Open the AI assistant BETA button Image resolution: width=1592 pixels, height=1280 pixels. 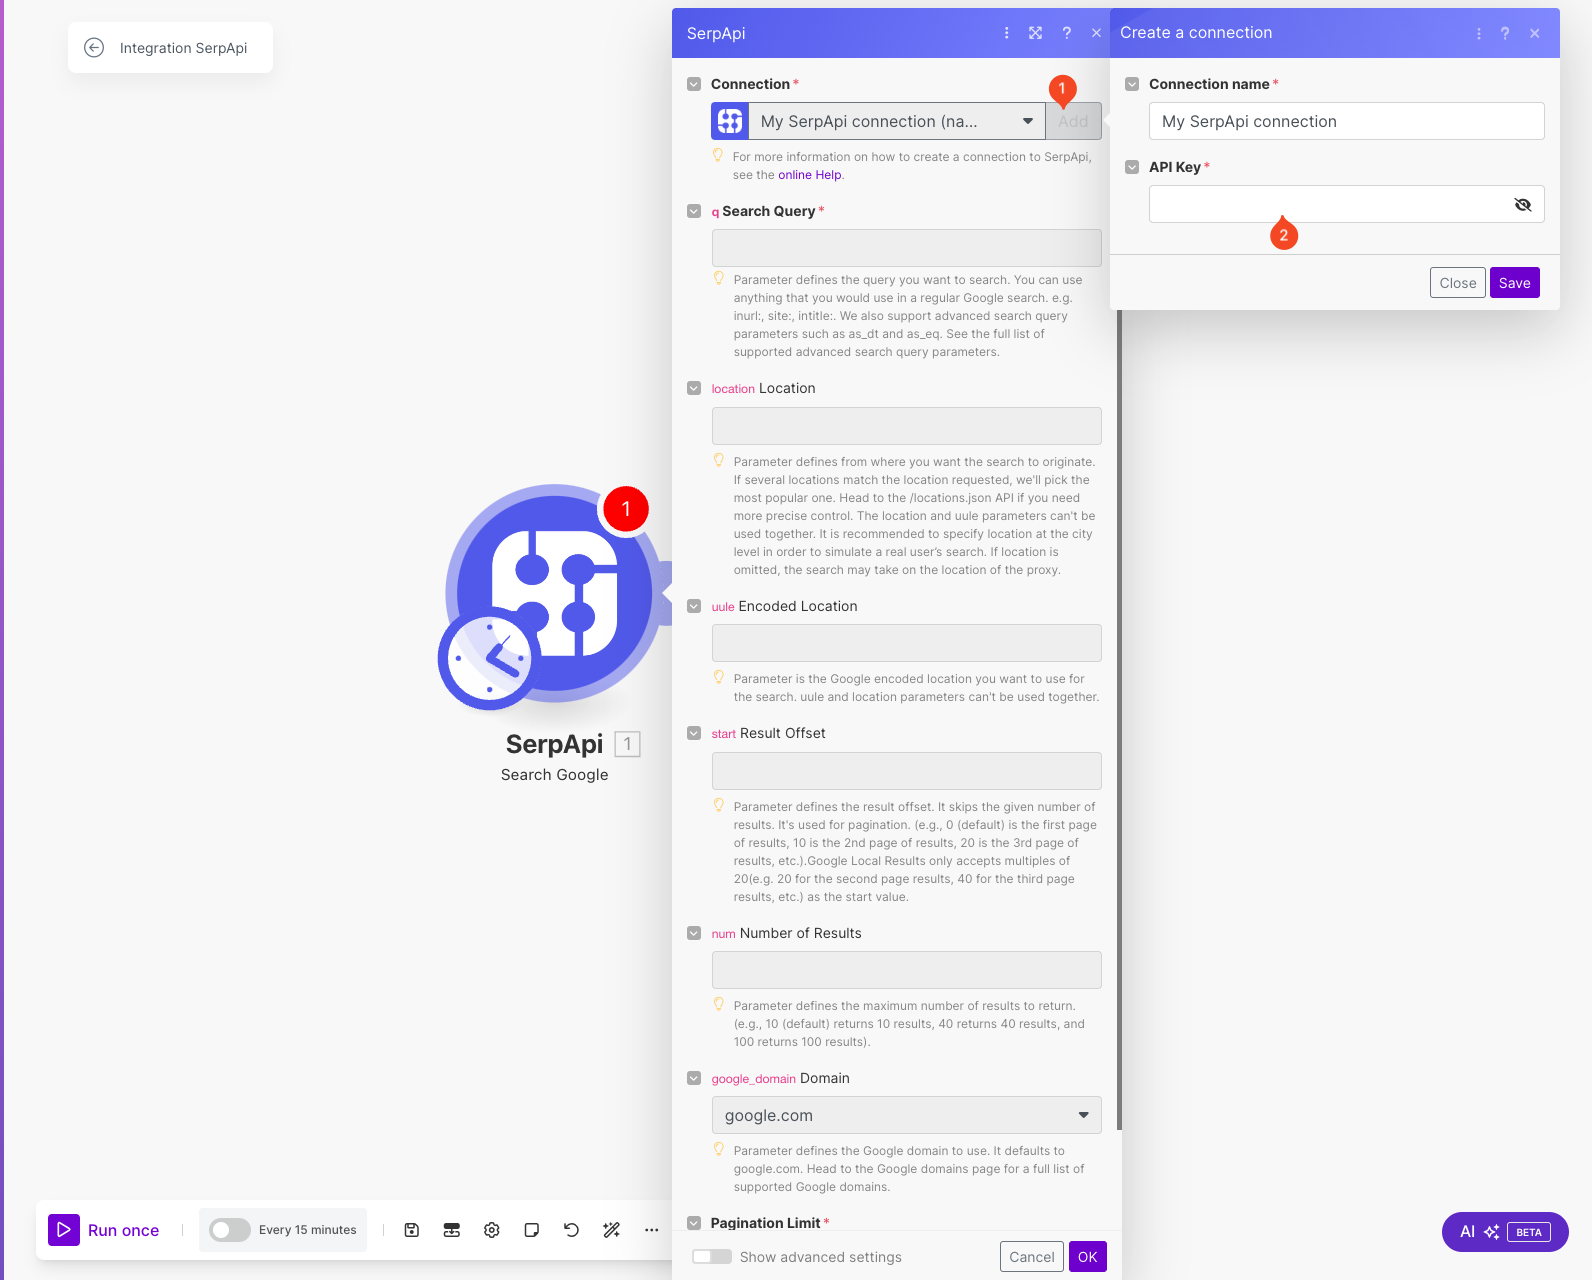pyautogui.click(x=1505, y=1232)
